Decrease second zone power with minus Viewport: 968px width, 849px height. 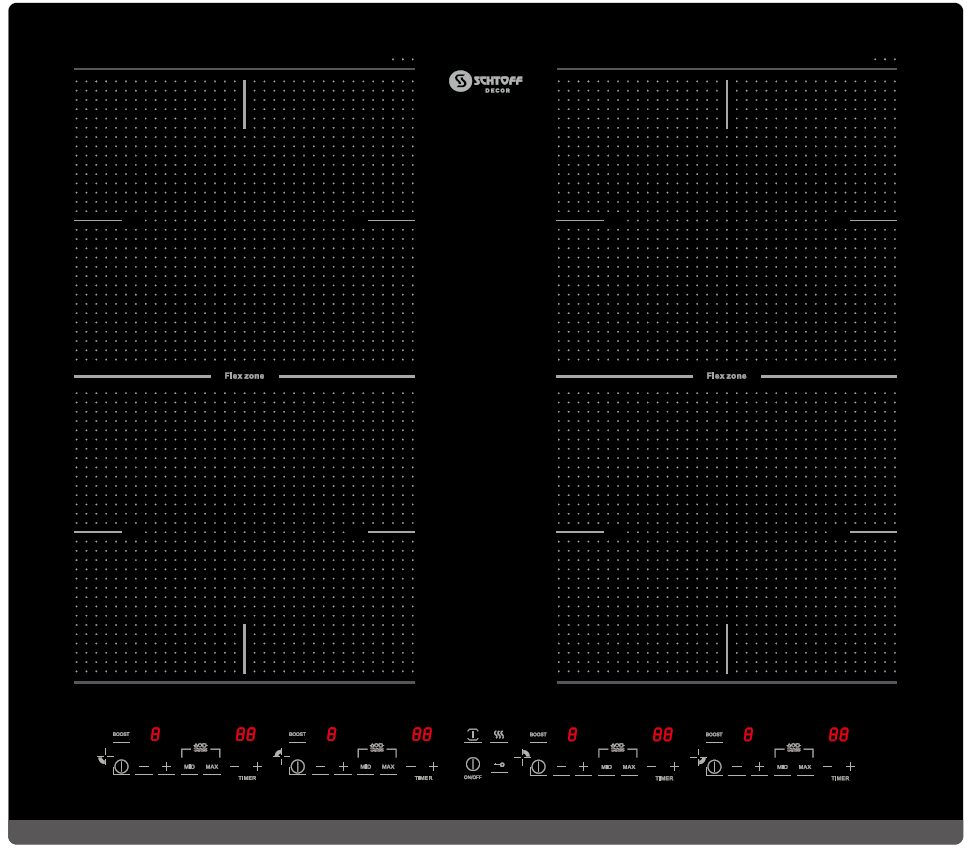[x=320, y=767]
